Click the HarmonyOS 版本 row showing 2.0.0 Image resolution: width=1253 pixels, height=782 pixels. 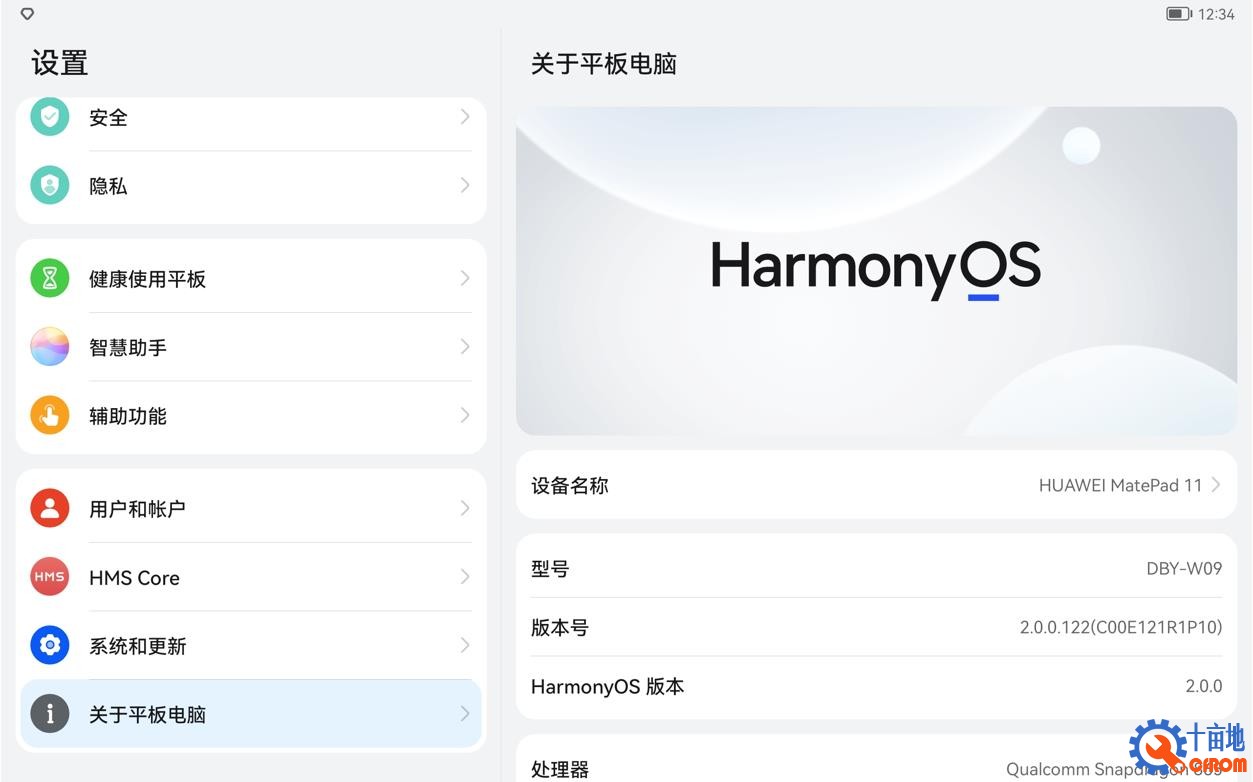pyautogui.click(x=875, y=686)
